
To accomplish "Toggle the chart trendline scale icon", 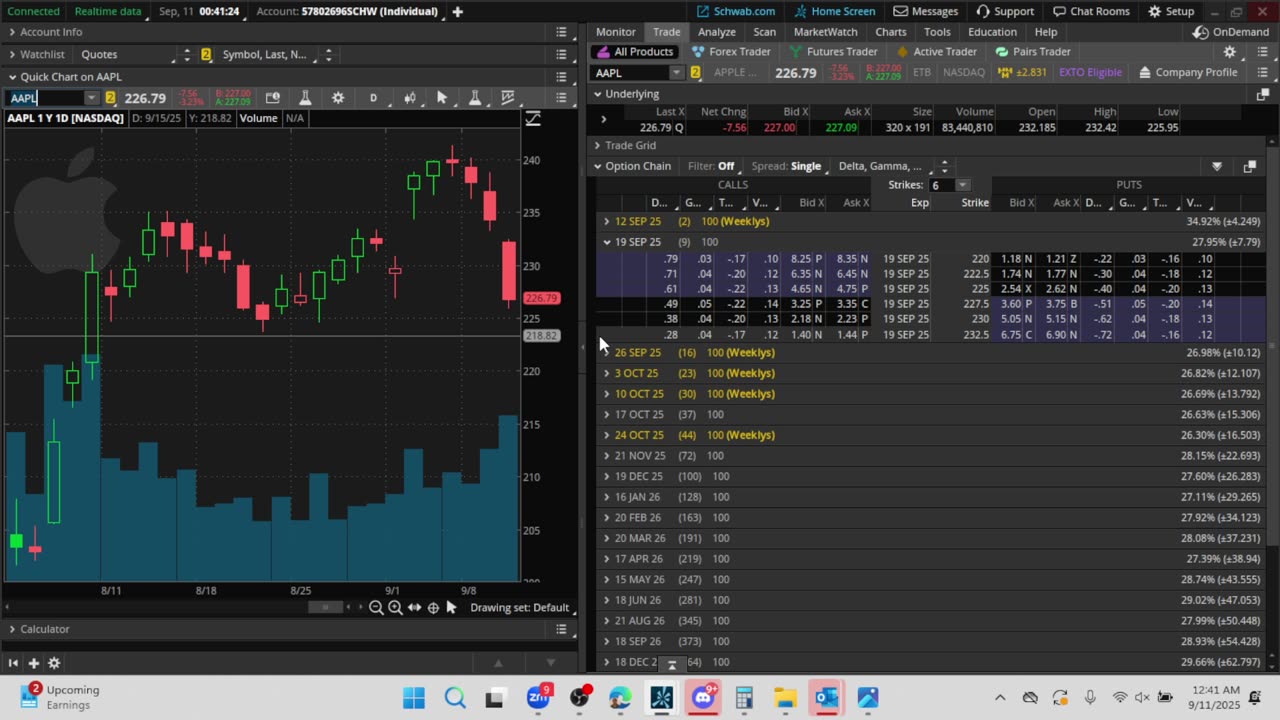I will click(533, 119).
